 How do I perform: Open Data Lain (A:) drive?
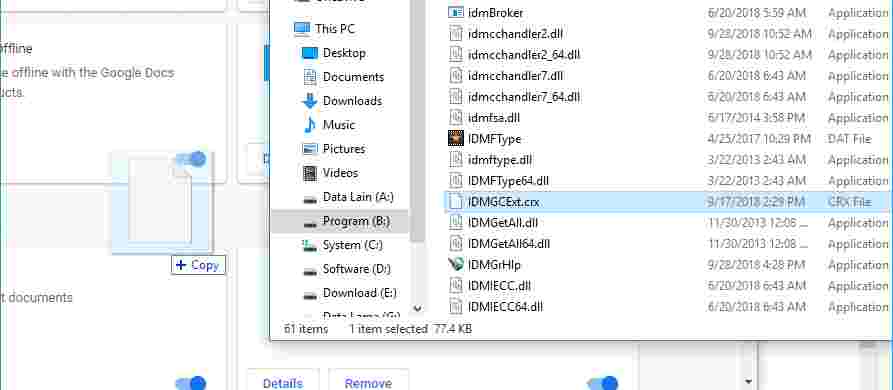tap(348, 197)
